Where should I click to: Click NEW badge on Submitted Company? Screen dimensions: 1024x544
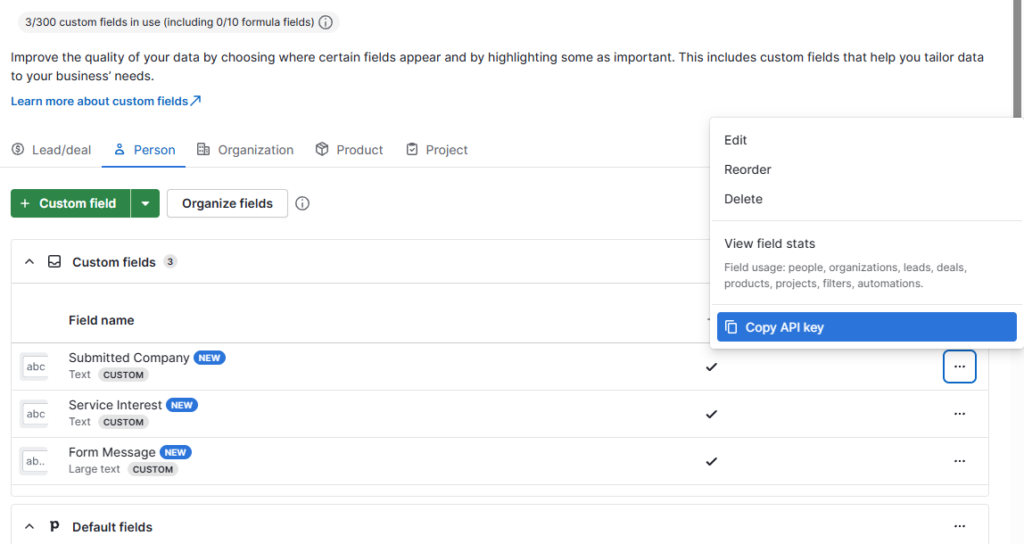pos(209,358)
